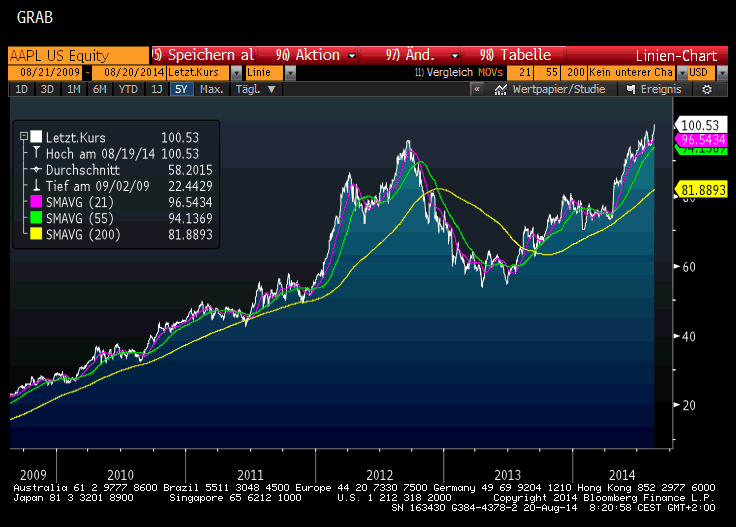Open the settings gear icon
736x527 pixels.
pos(707,89)
